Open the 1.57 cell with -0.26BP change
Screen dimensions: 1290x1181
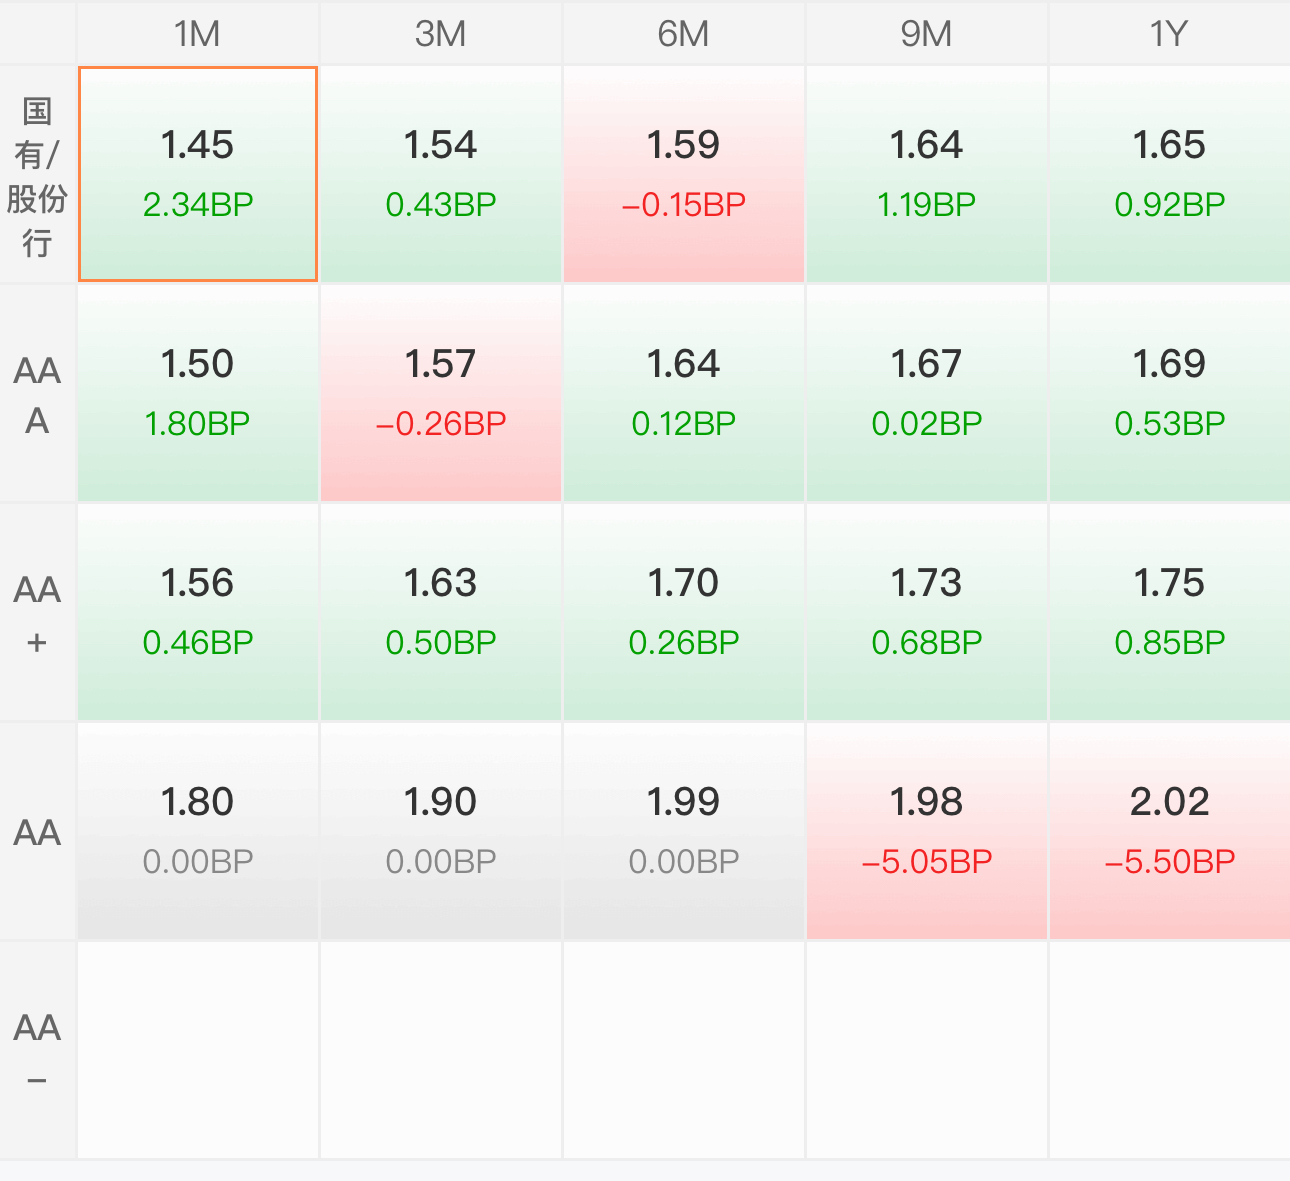point(441,393)
